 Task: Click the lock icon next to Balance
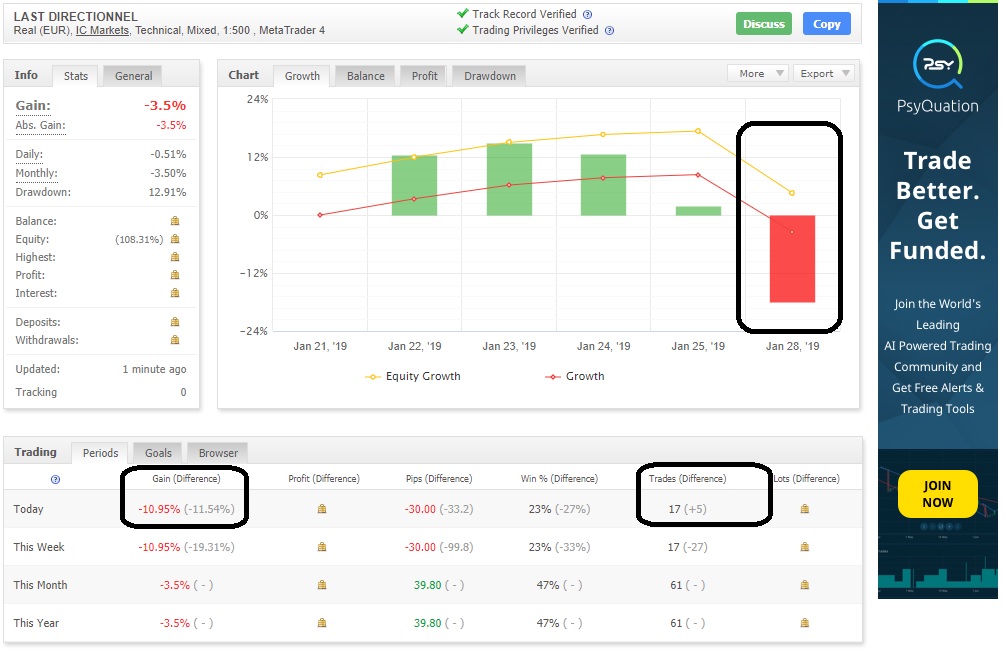click(x=175, y=221)
